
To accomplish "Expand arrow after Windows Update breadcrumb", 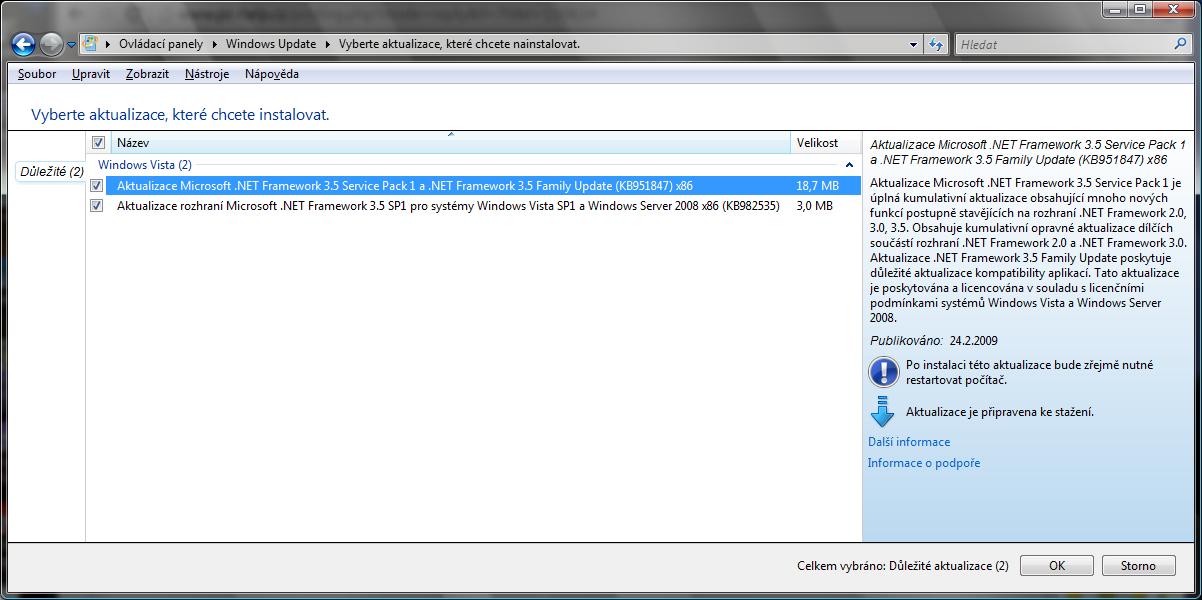I will click(328, 44).
